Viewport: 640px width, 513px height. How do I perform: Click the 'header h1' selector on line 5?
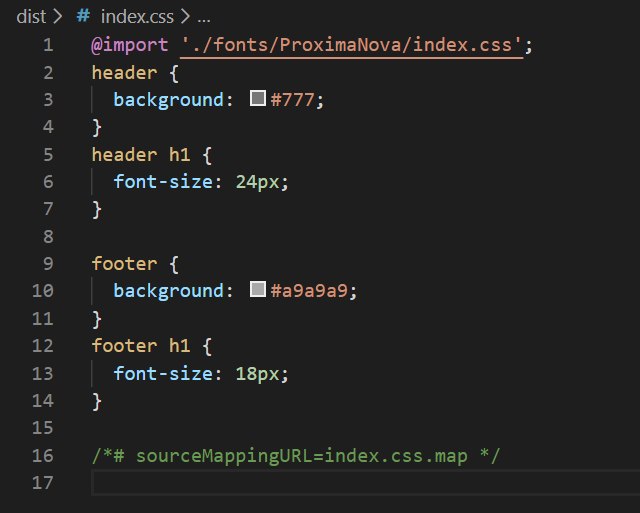141,155
